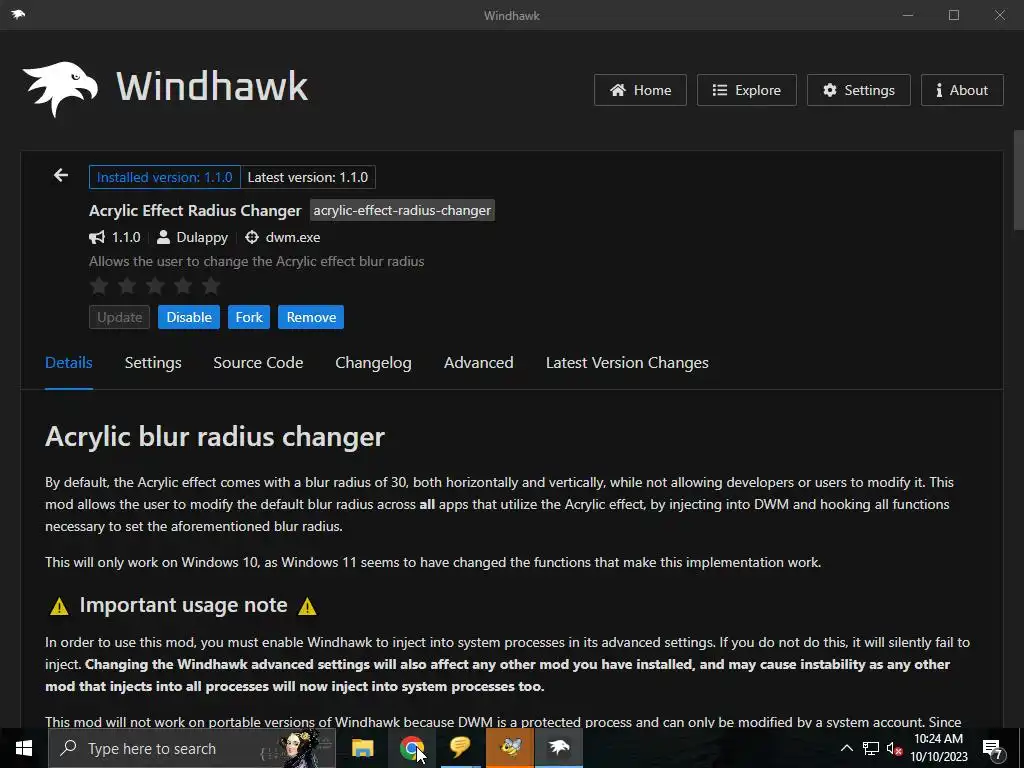The width and height of the screenshot is (1024, 768).
Task: Click the Windhawk taskbar icon
Action: (559, 748)
